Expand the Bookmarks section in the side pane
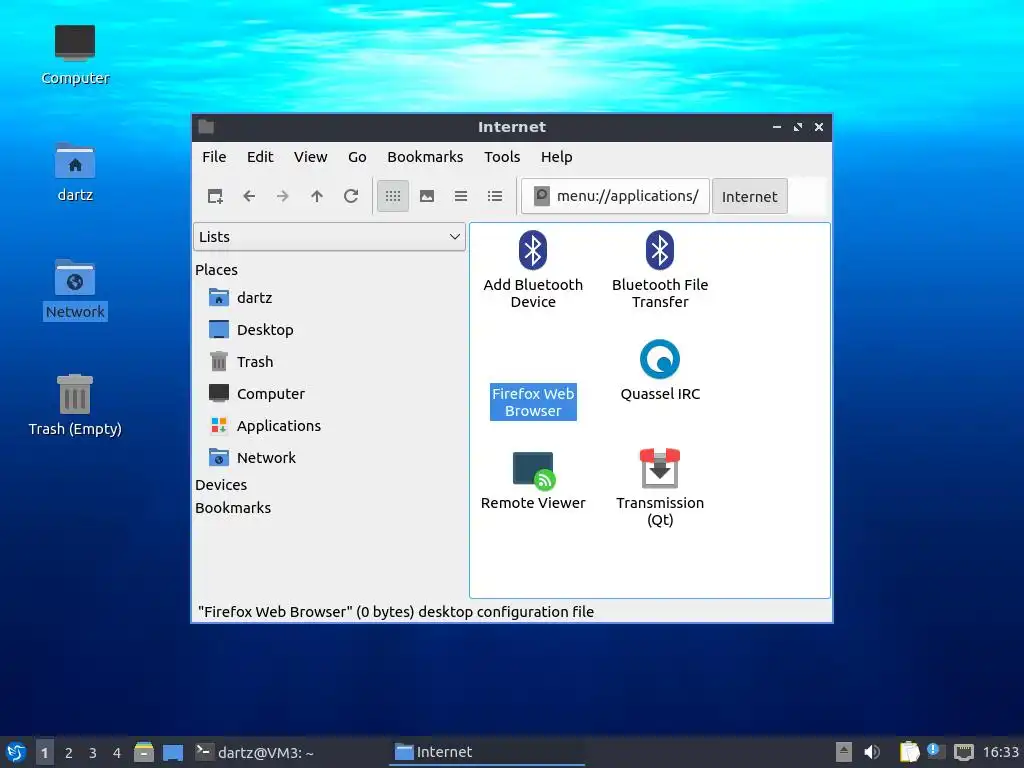 coord(232,507)
